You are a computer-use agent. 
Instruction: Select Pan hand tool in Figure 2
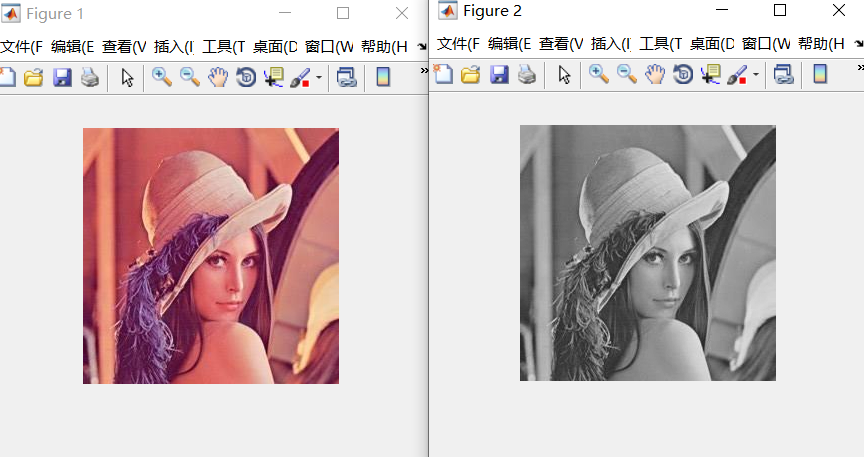click(x=655, y=74)
